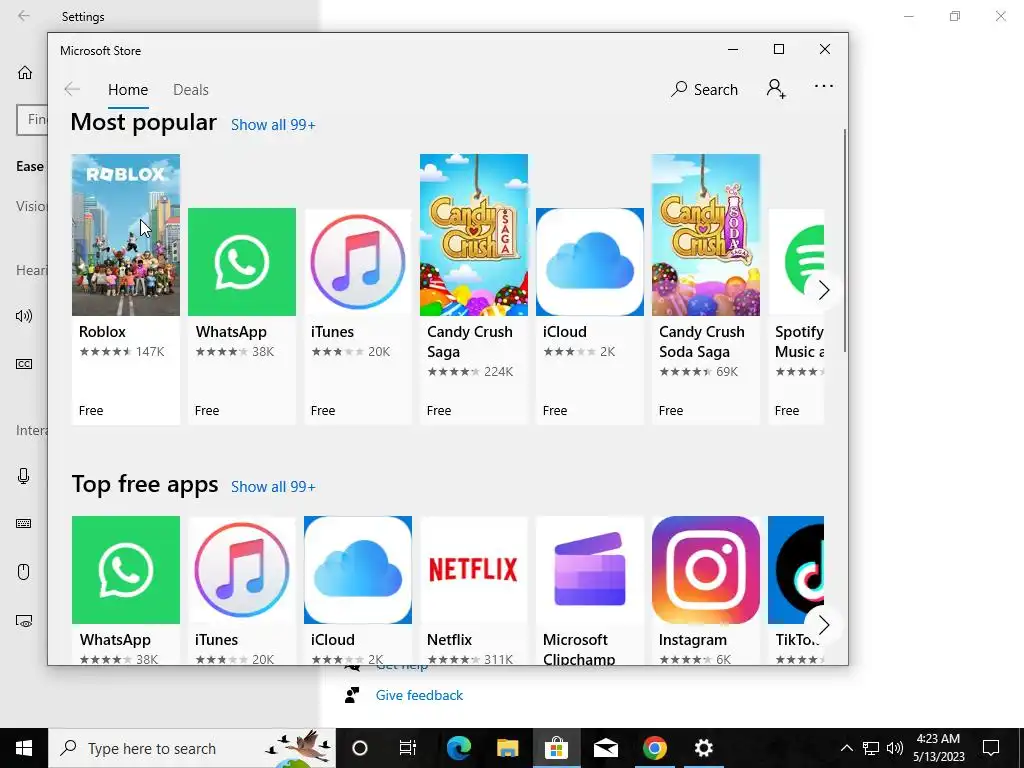Open the account sign-in person icon
The height and width of the screenshot is (768, 1024).
coord(776,89)
